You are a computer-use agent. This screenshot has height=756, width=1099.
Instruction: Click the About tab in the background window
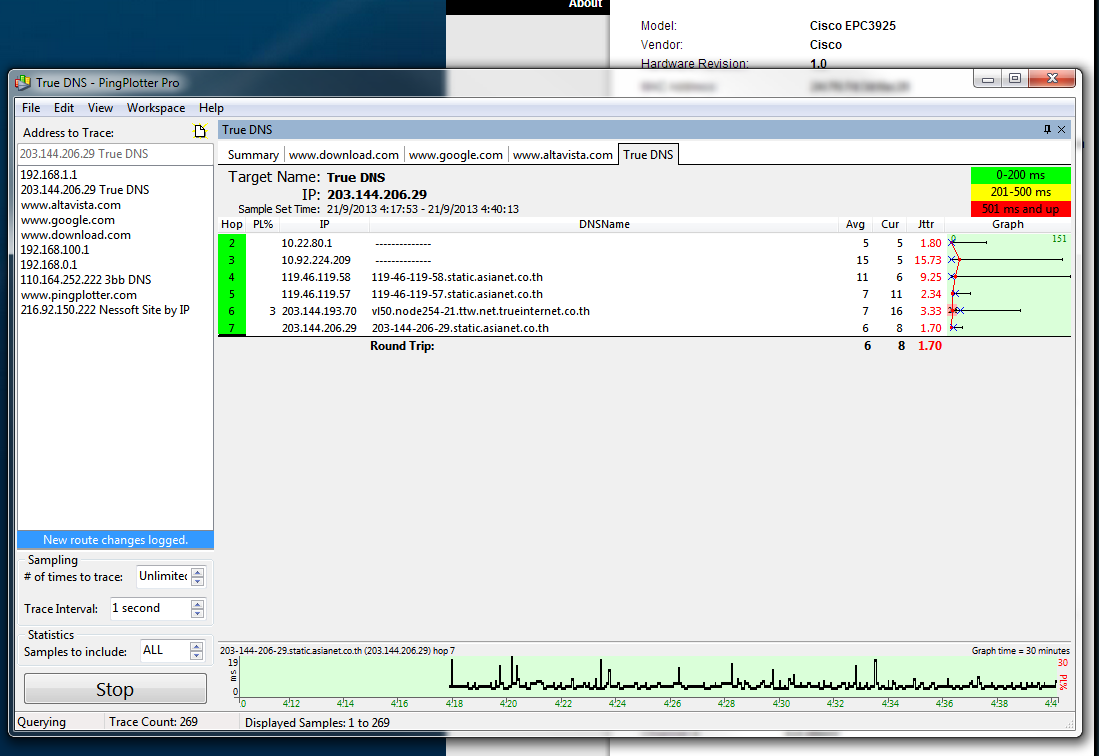click(585, 4)
